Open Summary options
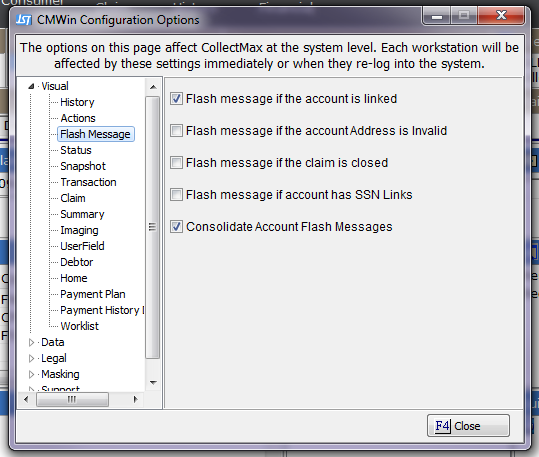Image resolution: width=539 pixels, height=457 pixels. [x=82, y=214]
